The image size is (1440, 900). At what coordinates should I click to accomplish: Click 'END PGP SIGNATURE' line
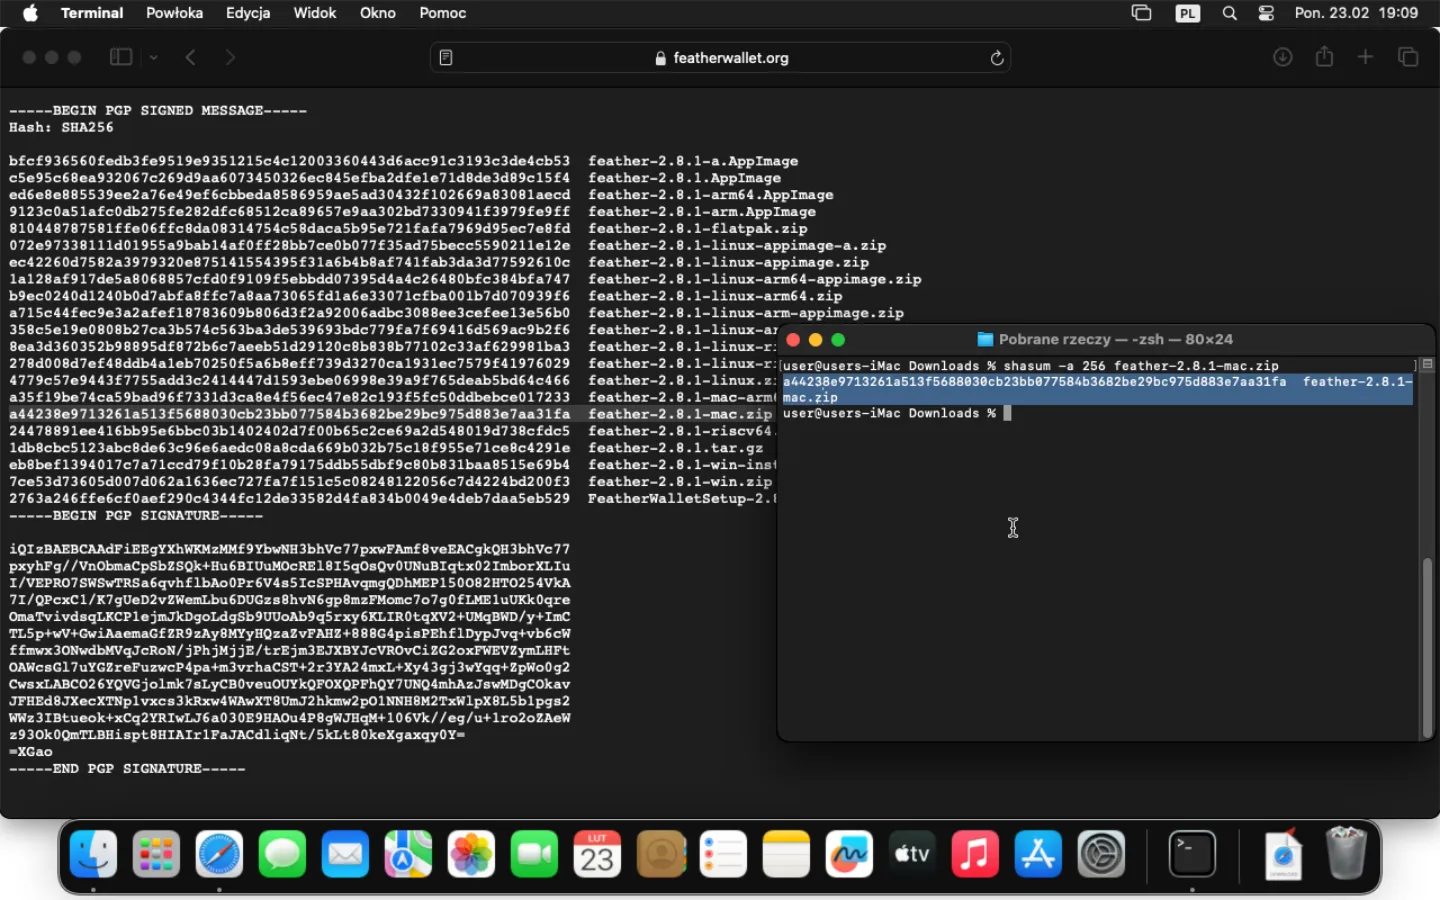pyautogui.click(x=127, y=769)
